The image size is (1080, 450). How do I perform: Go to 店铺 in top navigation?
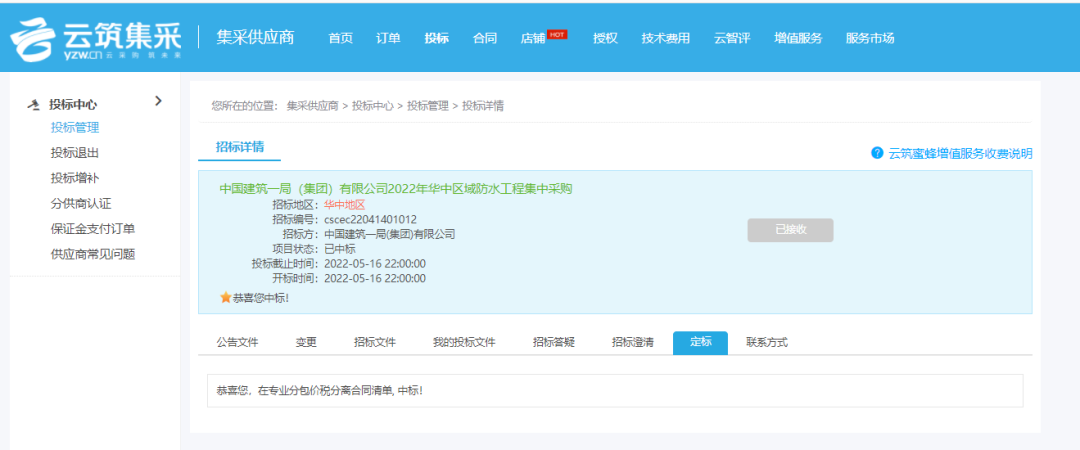pos(532,39)
